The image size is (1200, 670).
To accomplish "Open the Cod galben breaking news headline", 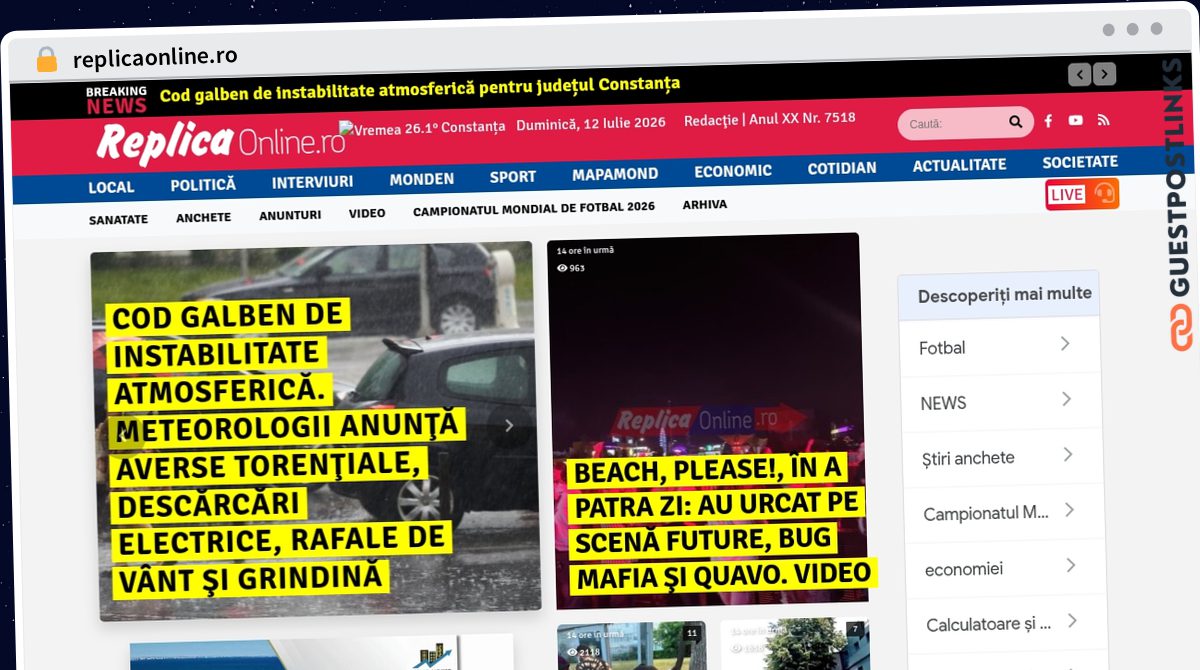I will tap(420, 90).
